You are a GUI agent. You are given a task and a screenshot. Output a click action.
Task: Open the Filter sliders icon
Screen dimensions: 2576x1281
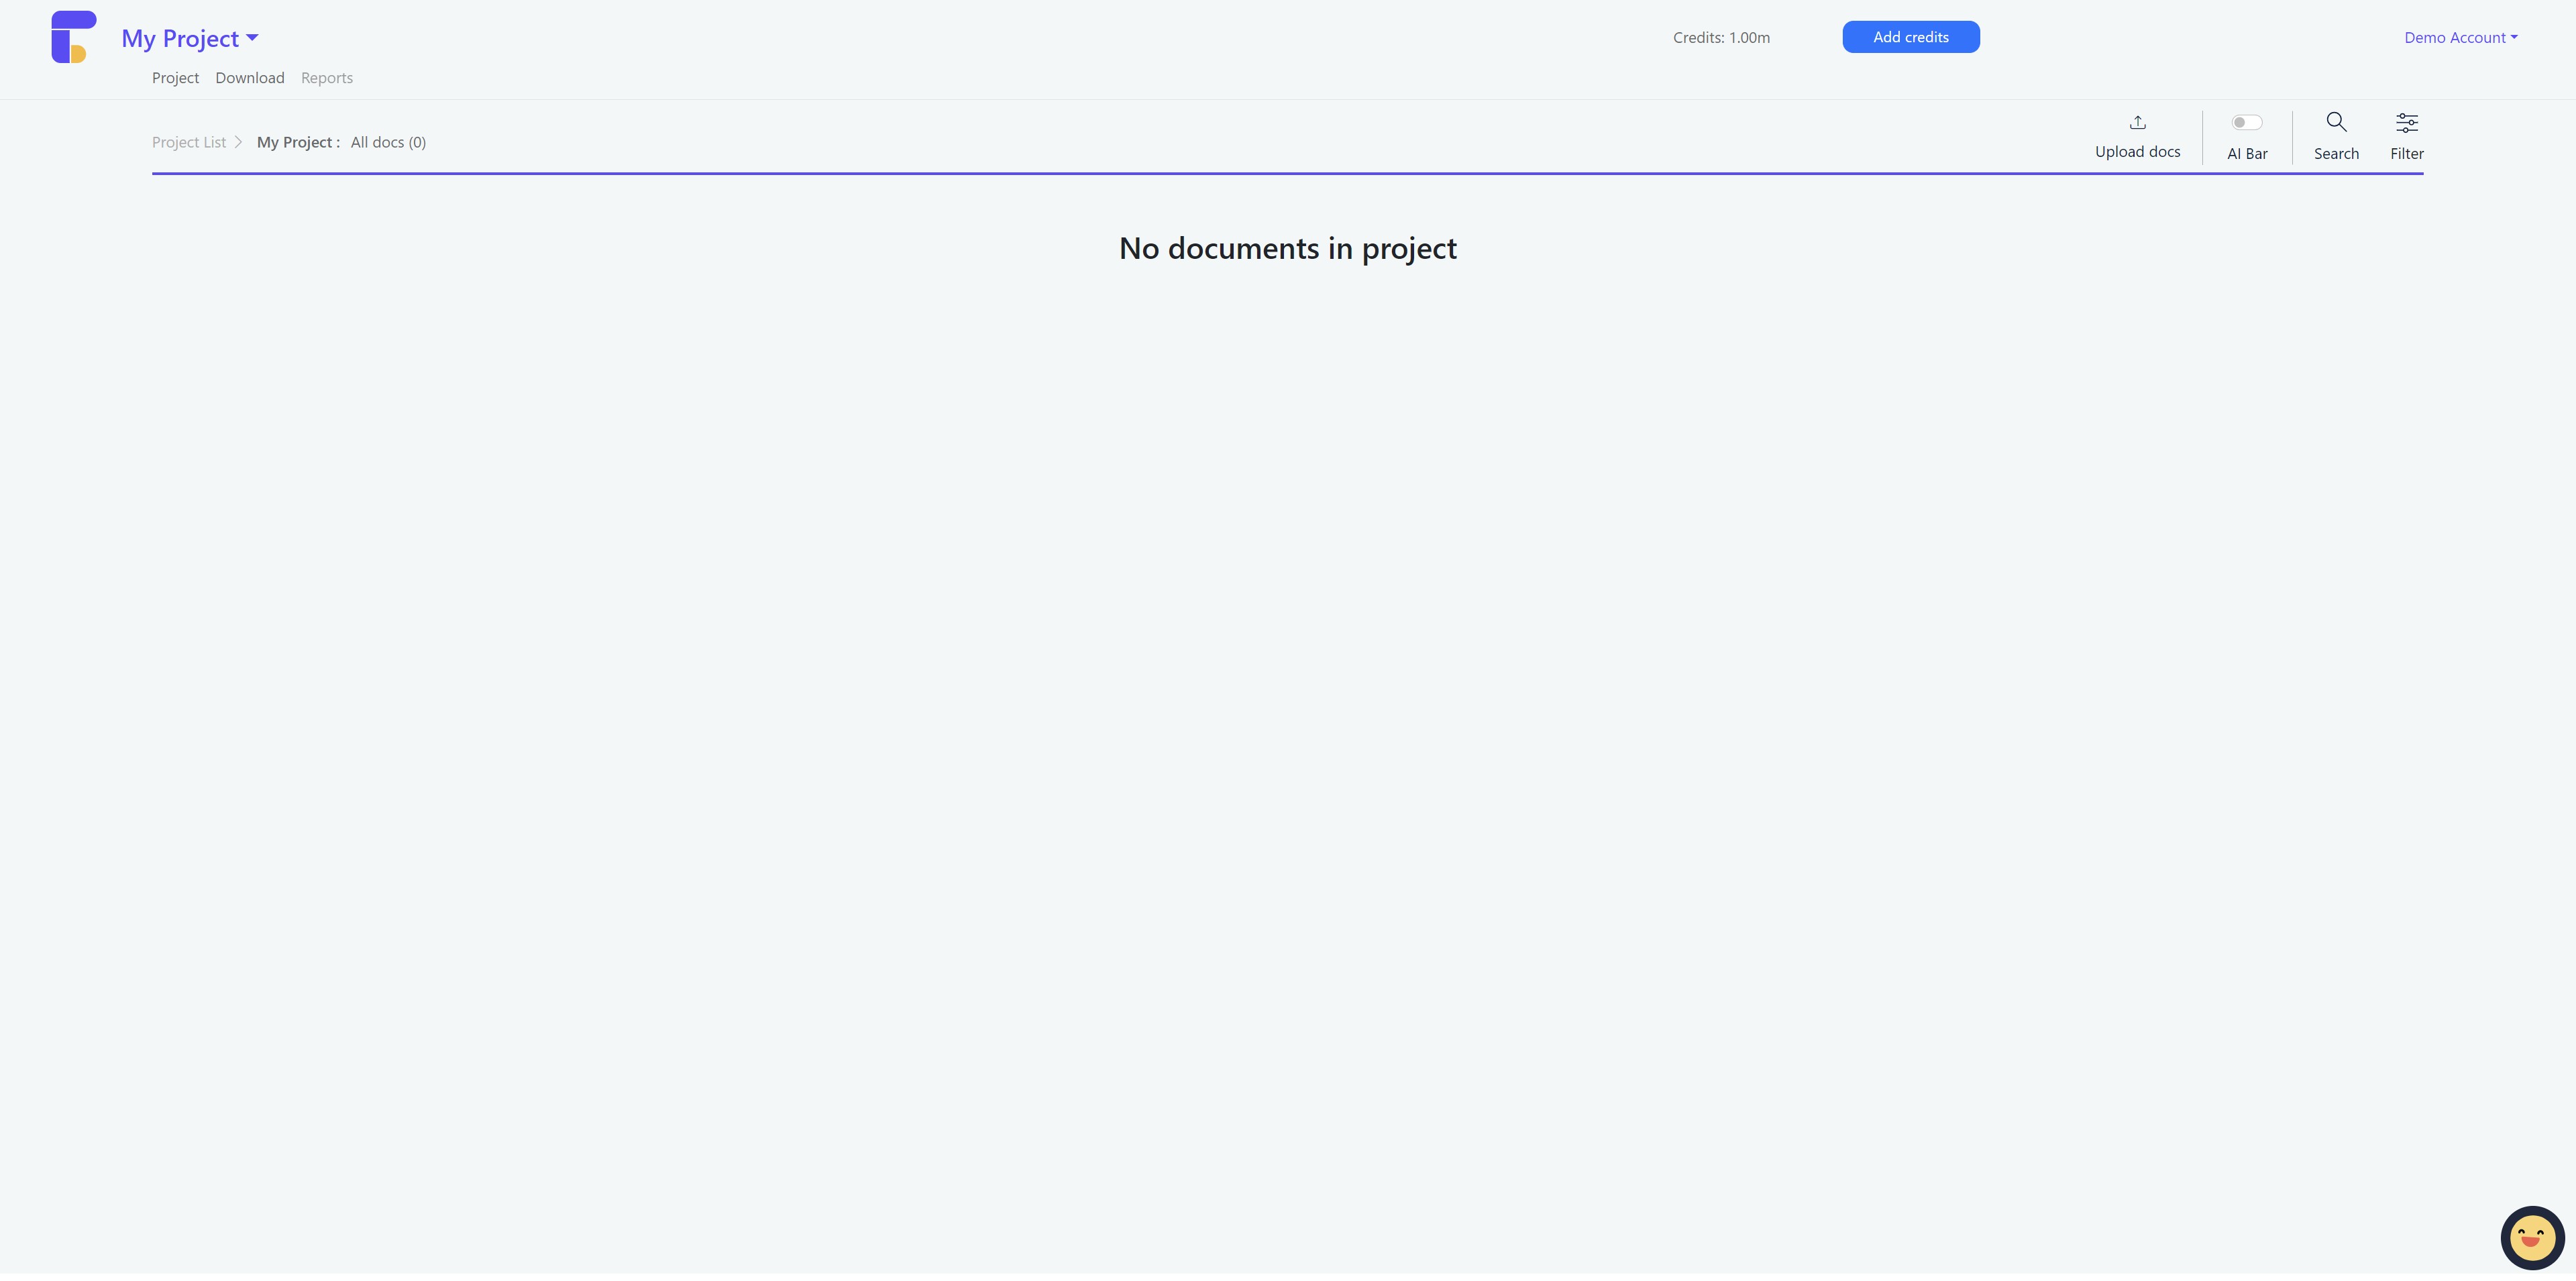[2406, 123]
